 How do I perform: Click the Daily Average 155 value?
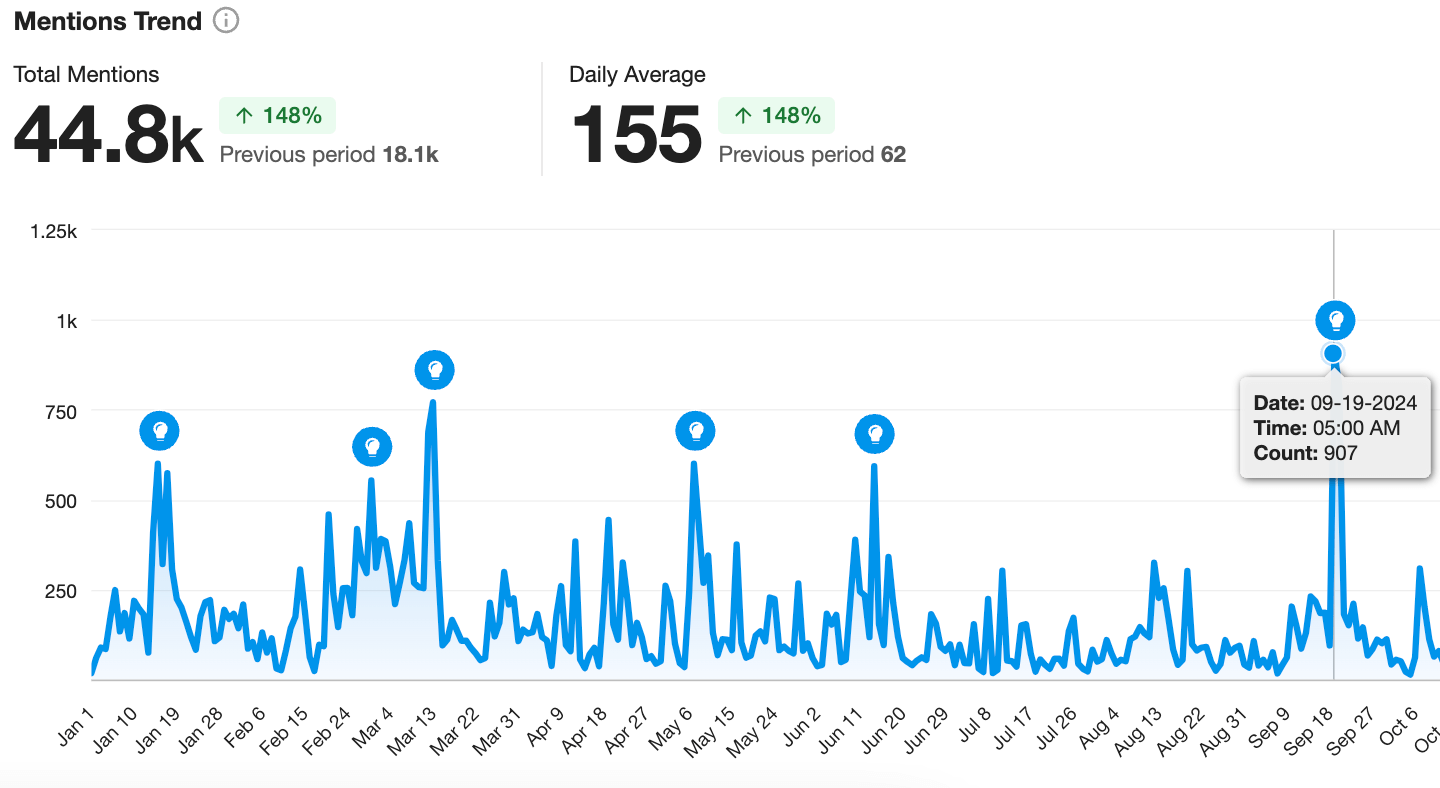point(637,134)
